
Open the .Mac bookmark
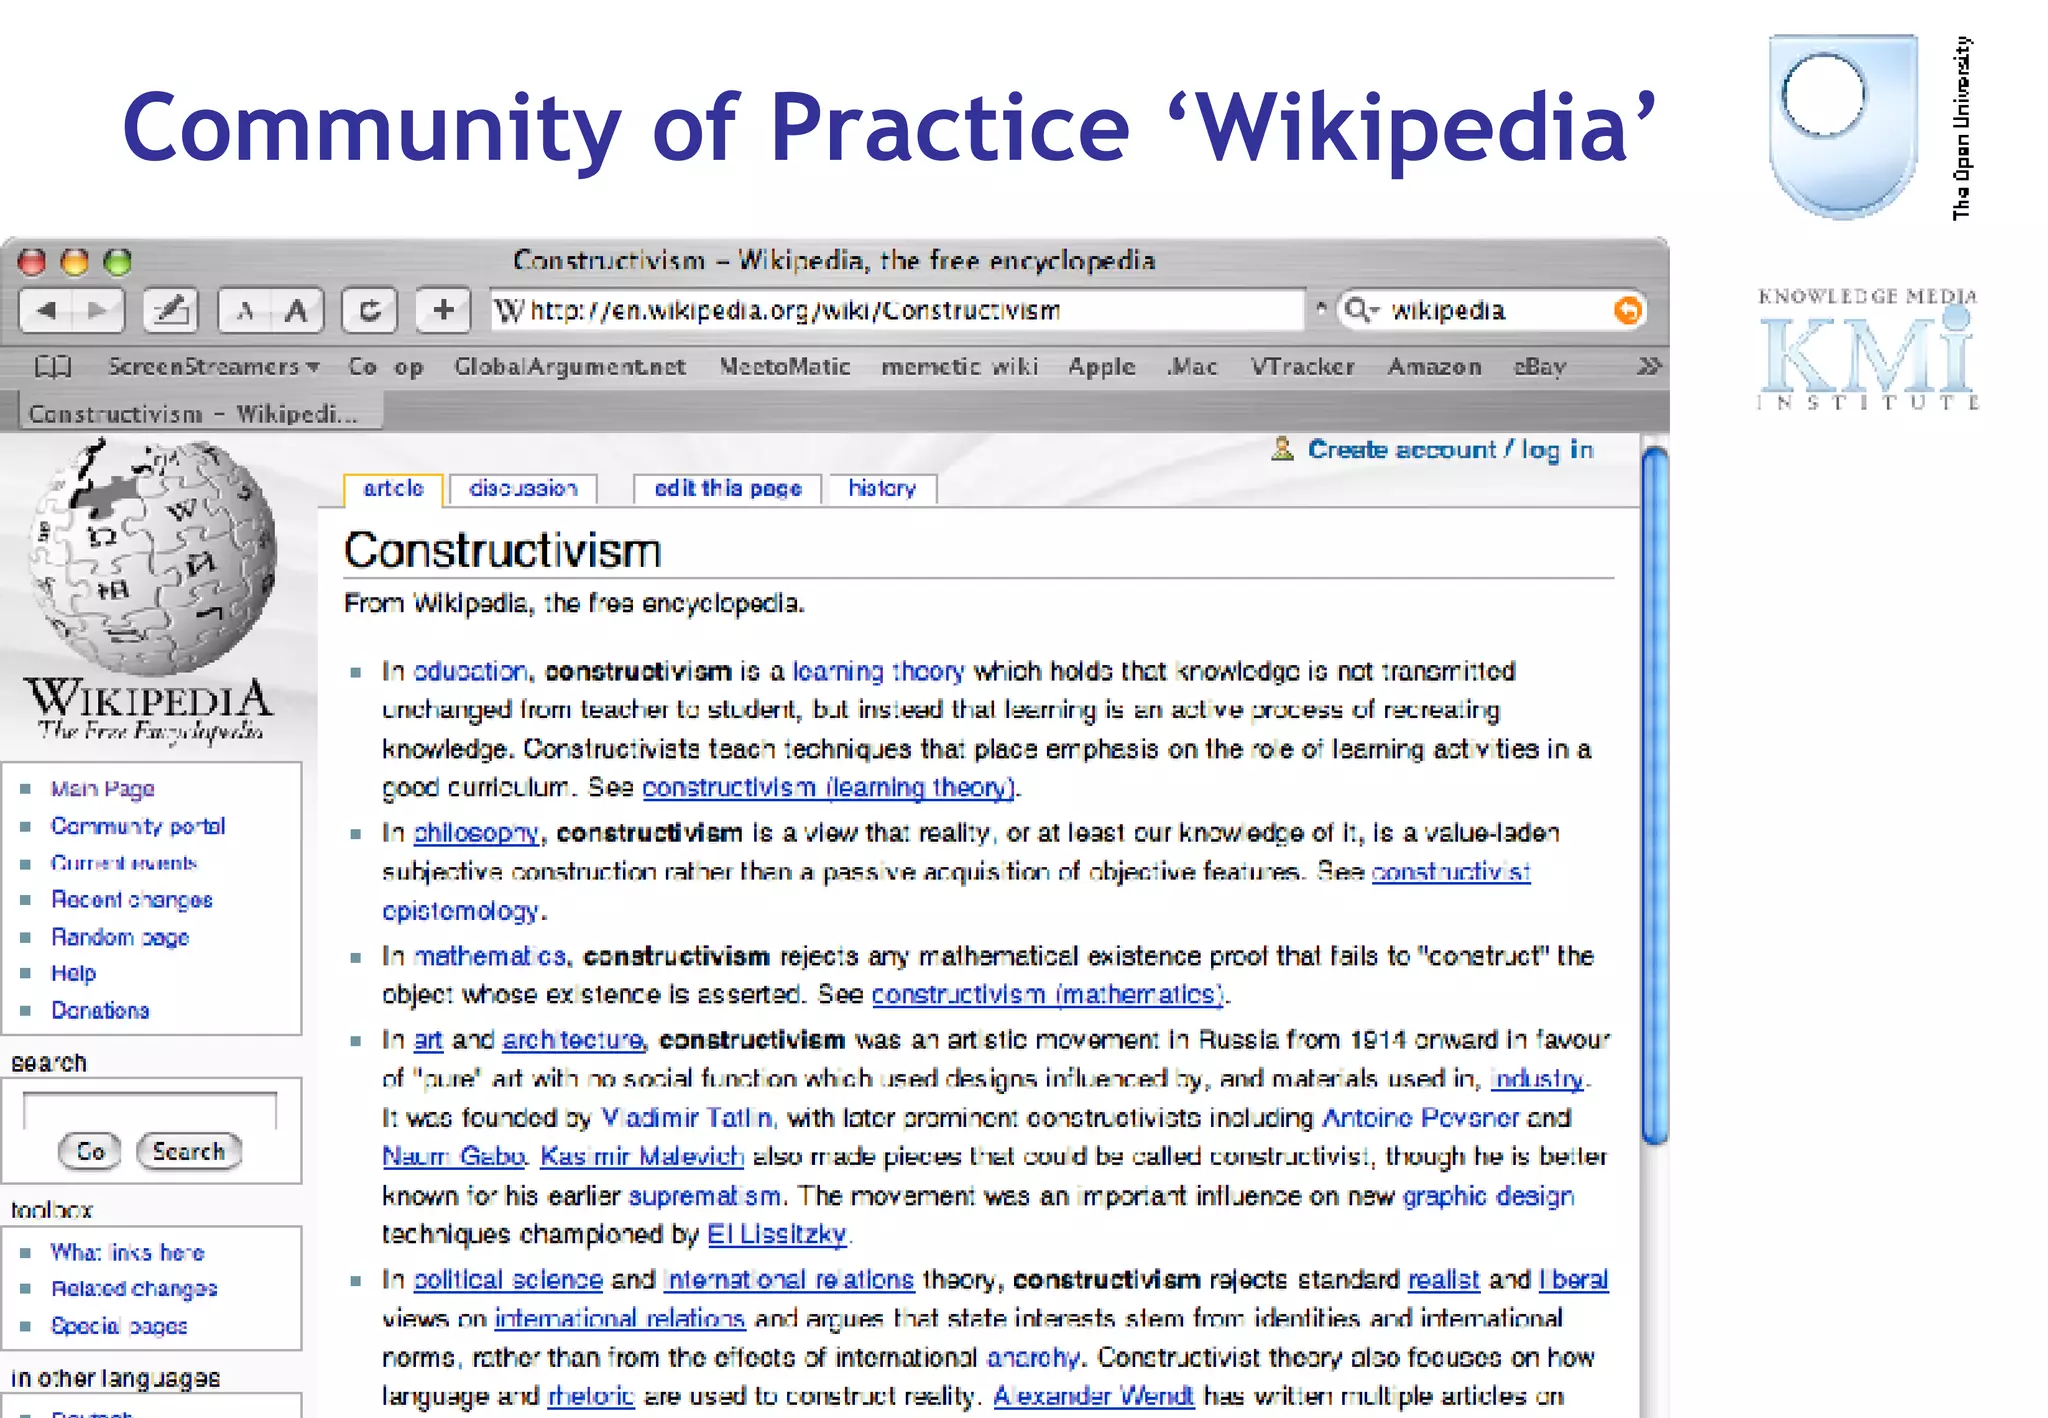1192,367
